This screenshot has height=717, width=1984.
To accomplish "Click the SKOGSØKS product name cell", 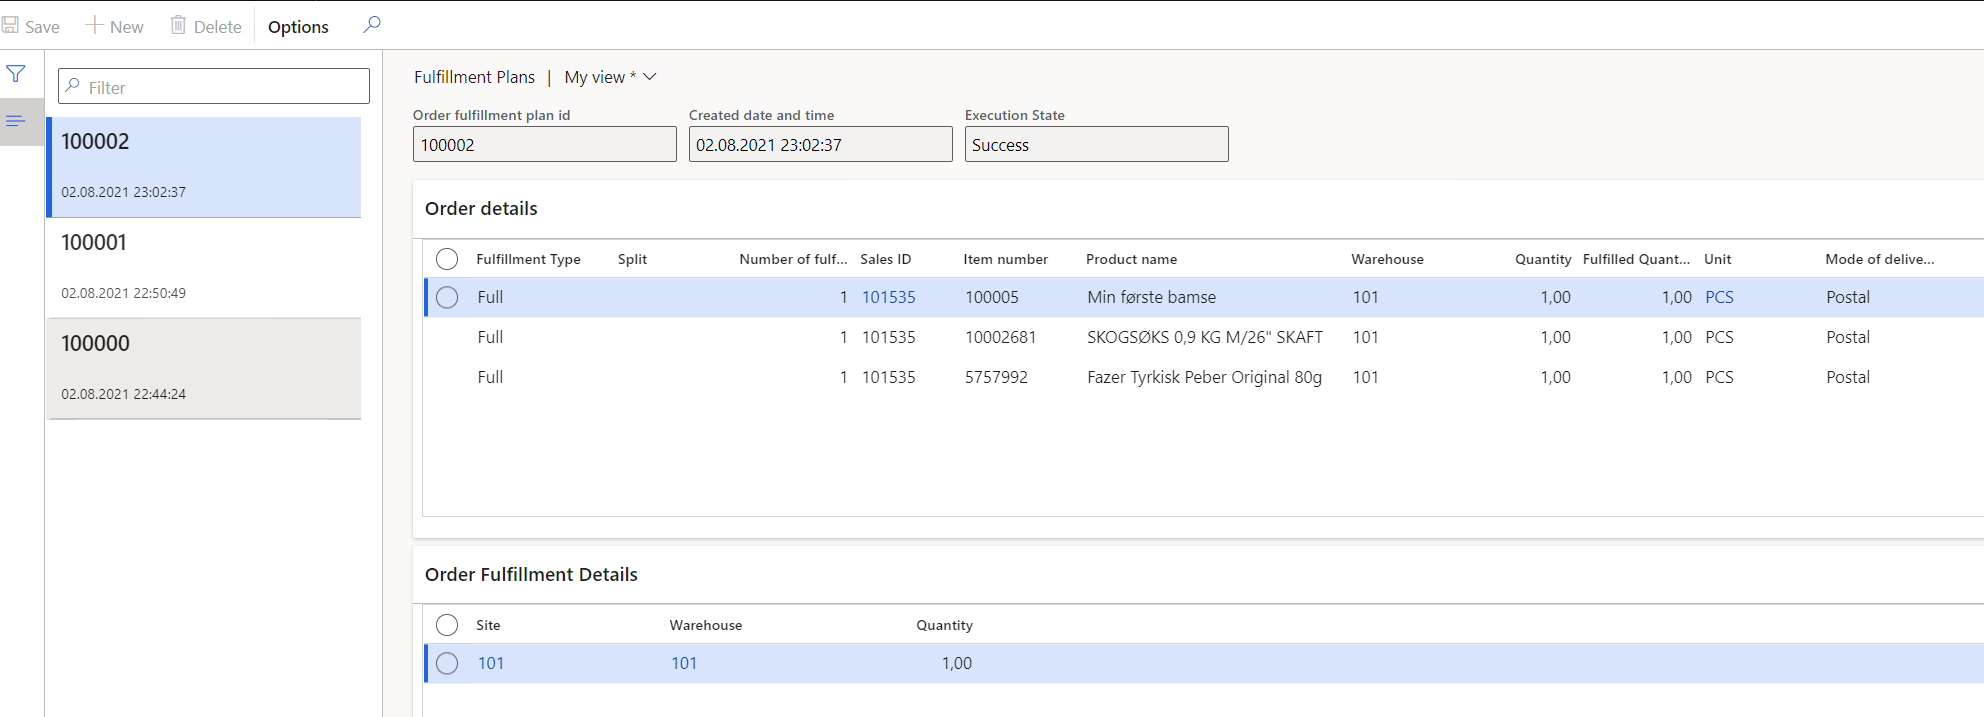I will pyautogui.click(x=1205, y=337).
